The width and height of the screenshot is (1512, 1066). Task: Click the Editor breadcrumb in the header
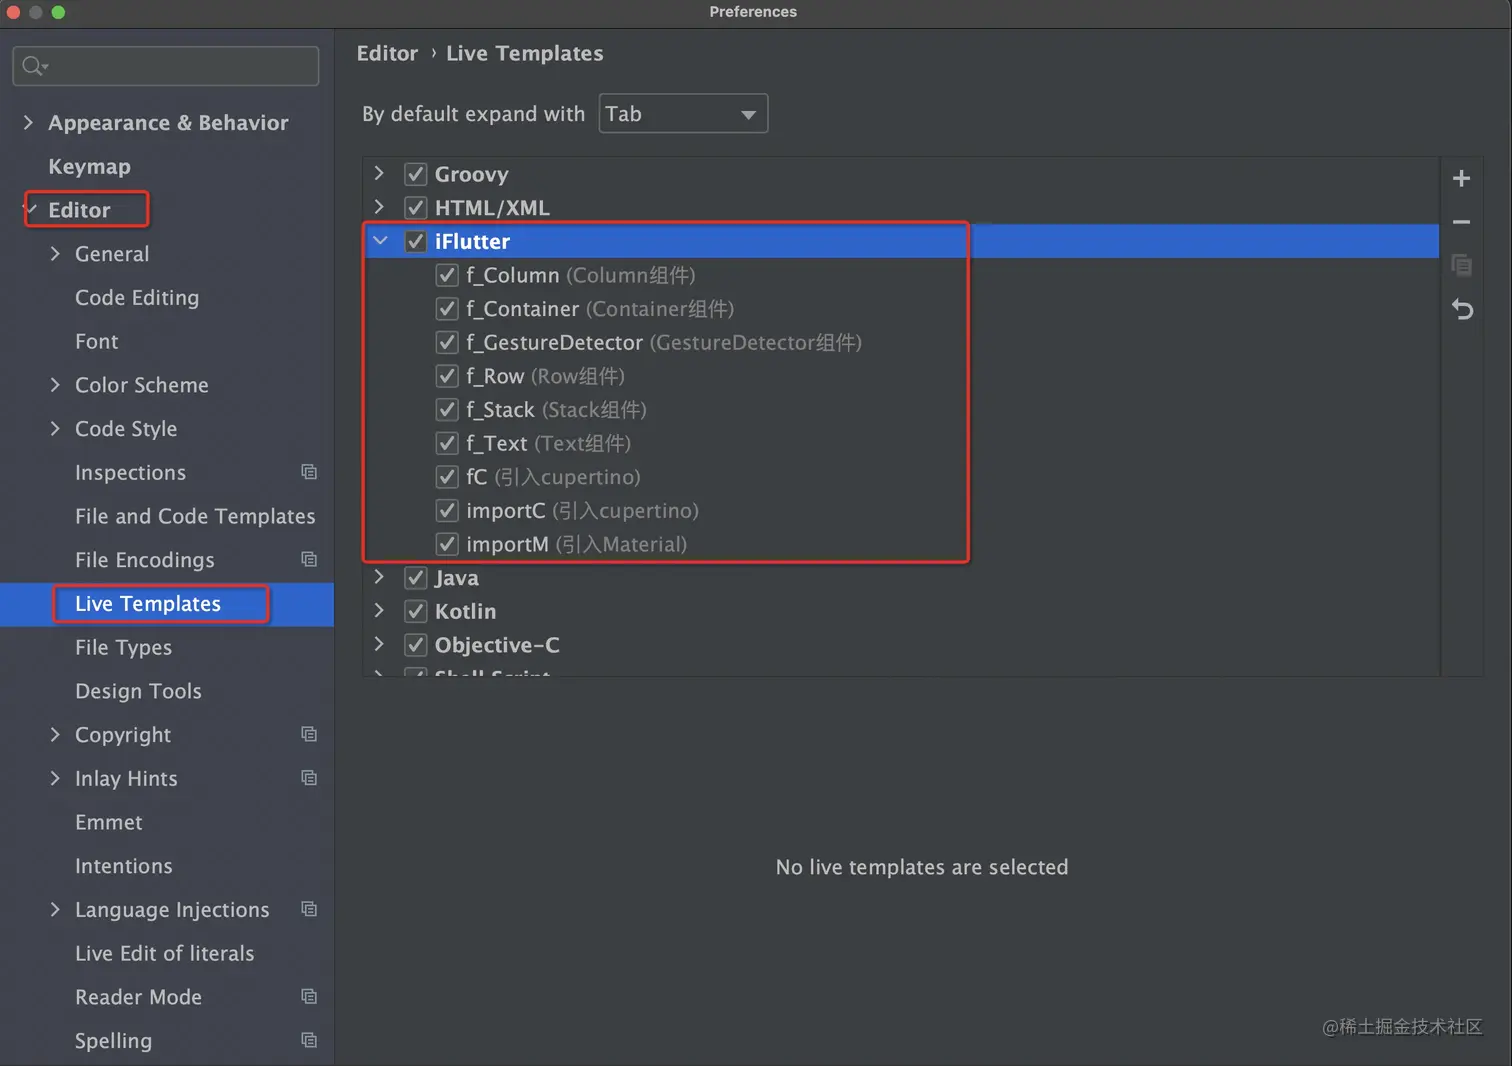[x=387, y=53]
